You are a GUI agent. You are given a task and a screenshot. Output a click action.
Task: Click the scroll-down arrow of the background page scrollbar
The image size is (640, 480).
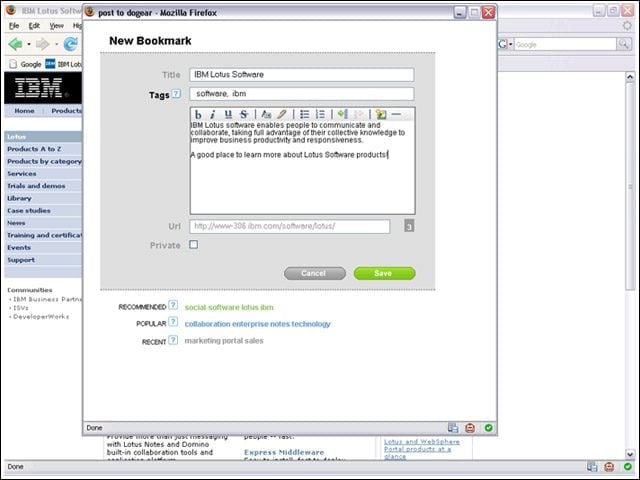click(630, 453)
